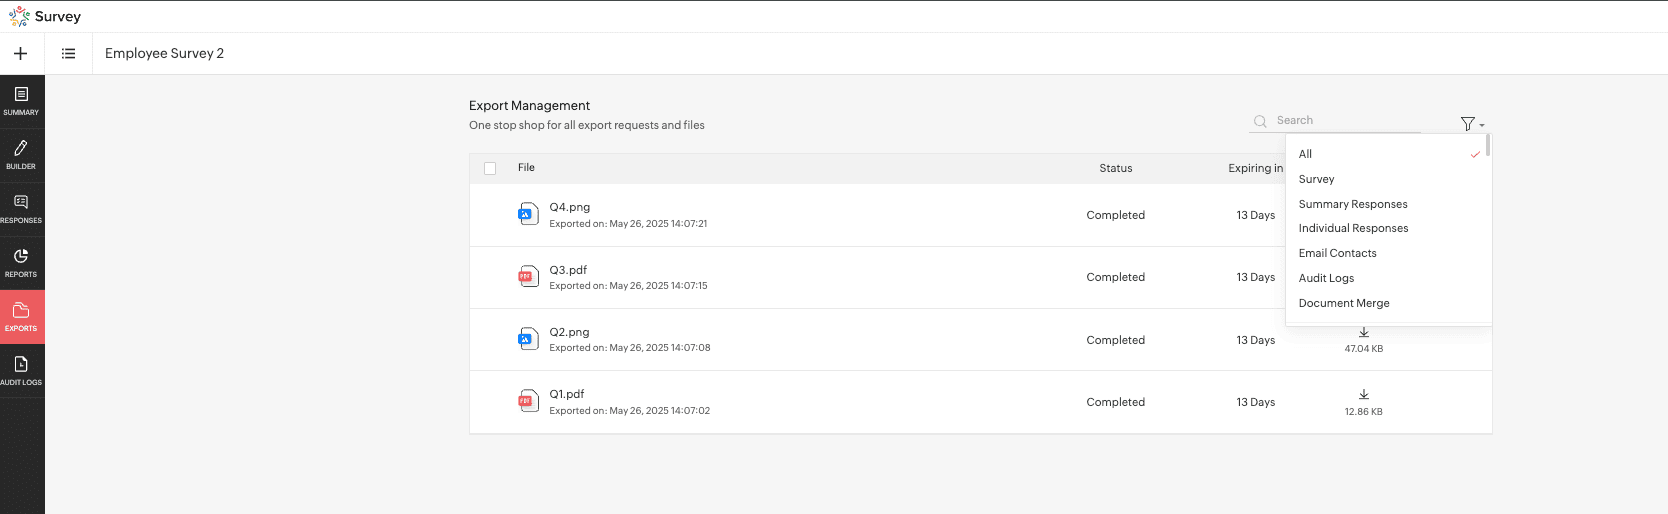This screenshot has height=514, width=1668.
Task: Click the Employee Survey 2 title
Action: (x=164, y=54)
